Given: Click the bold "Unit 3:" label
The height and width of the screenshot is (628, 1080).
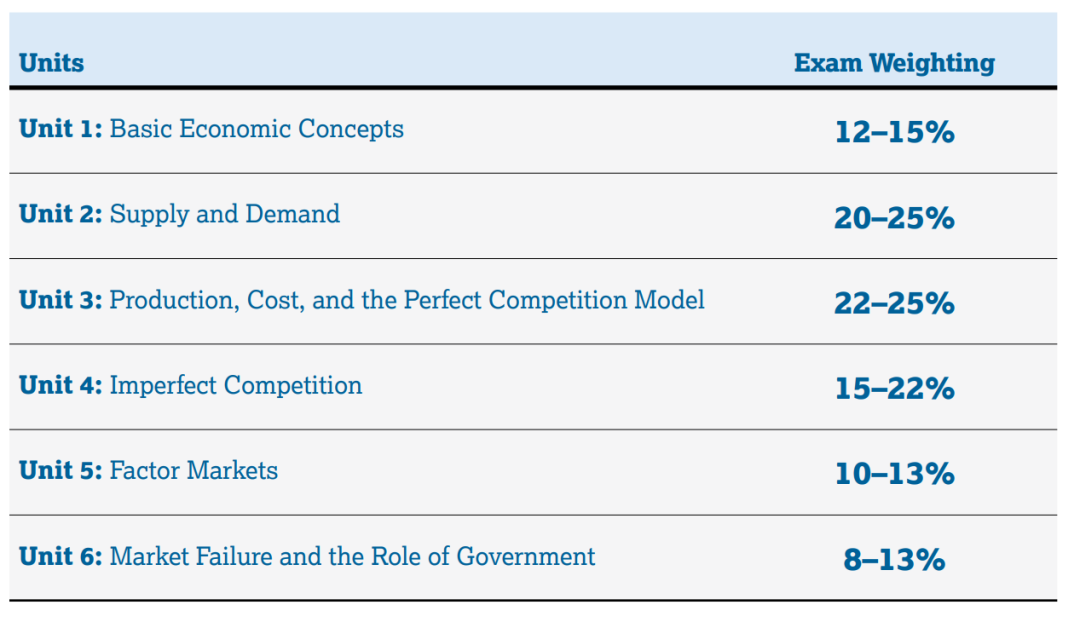Looking at the screenshot, I should click(x=61, y=300).
